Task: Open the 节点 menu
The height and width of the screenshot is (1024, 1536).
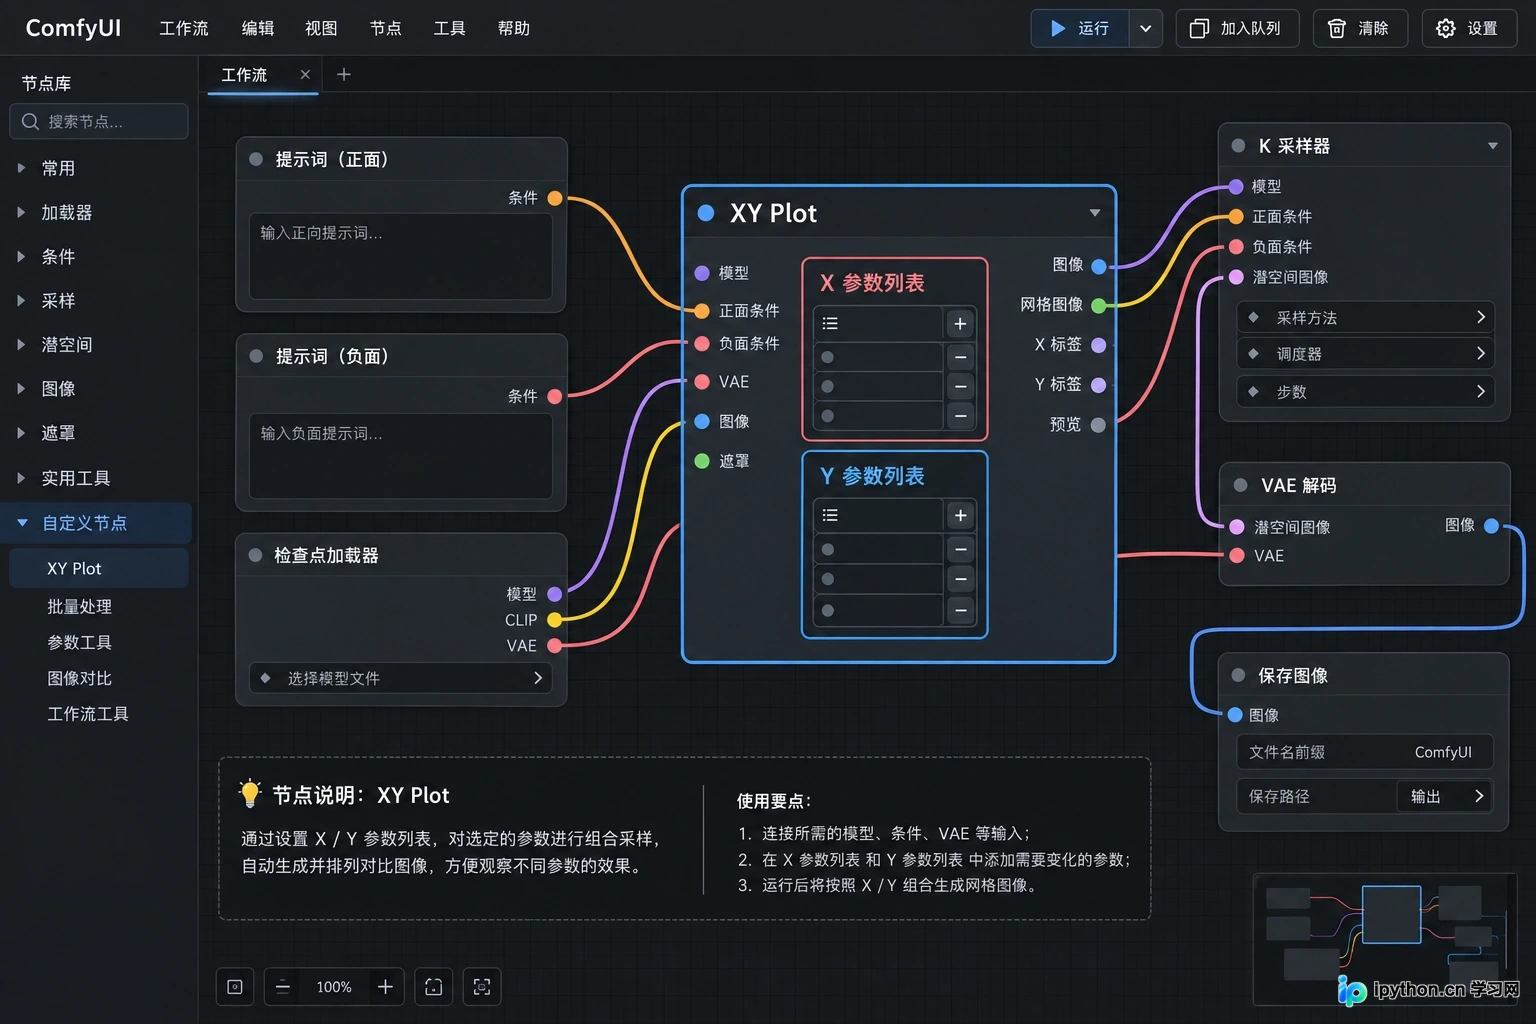Action: coord(386,28)
